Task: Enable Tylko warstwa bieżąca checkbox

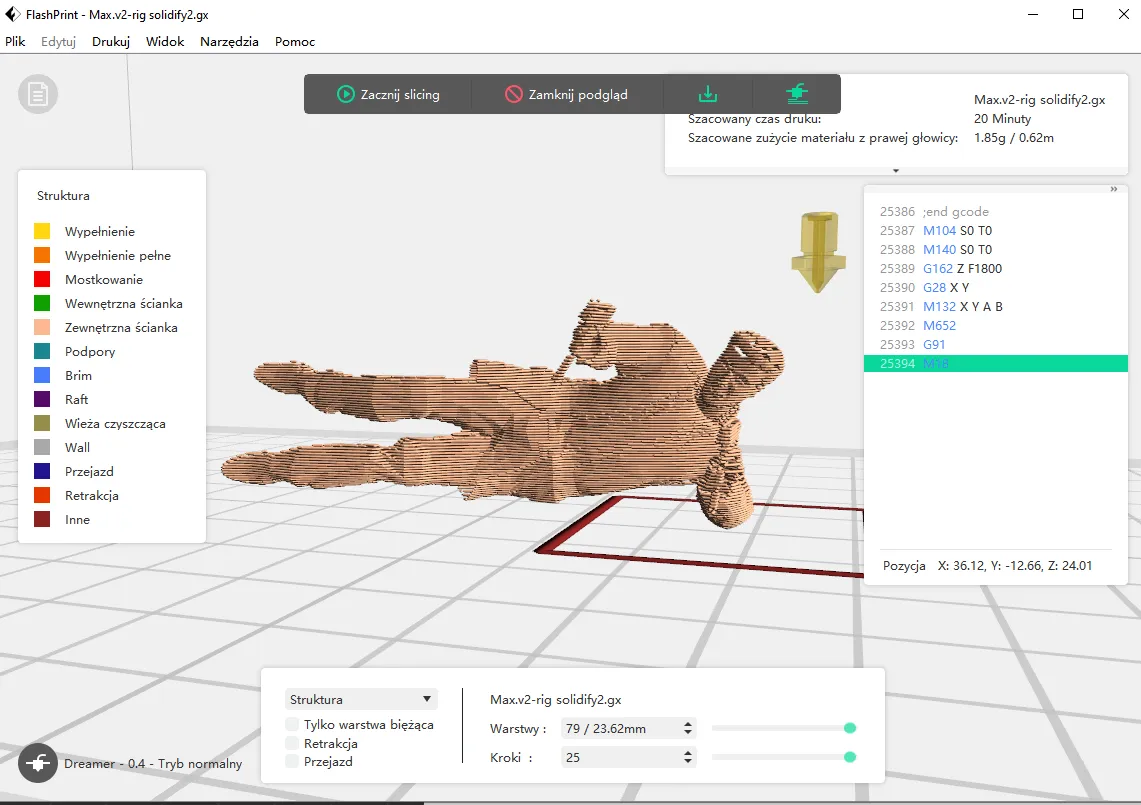Action: click(x=292, y=725)
